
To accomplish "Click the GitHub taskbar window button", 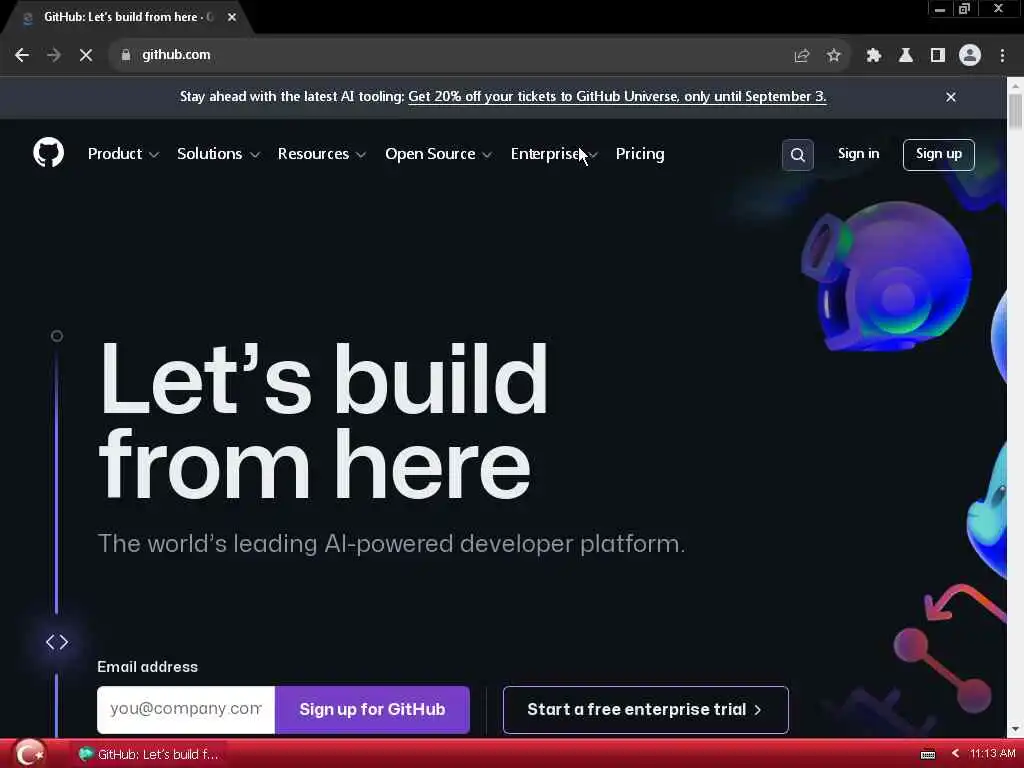I will [149, 754].
